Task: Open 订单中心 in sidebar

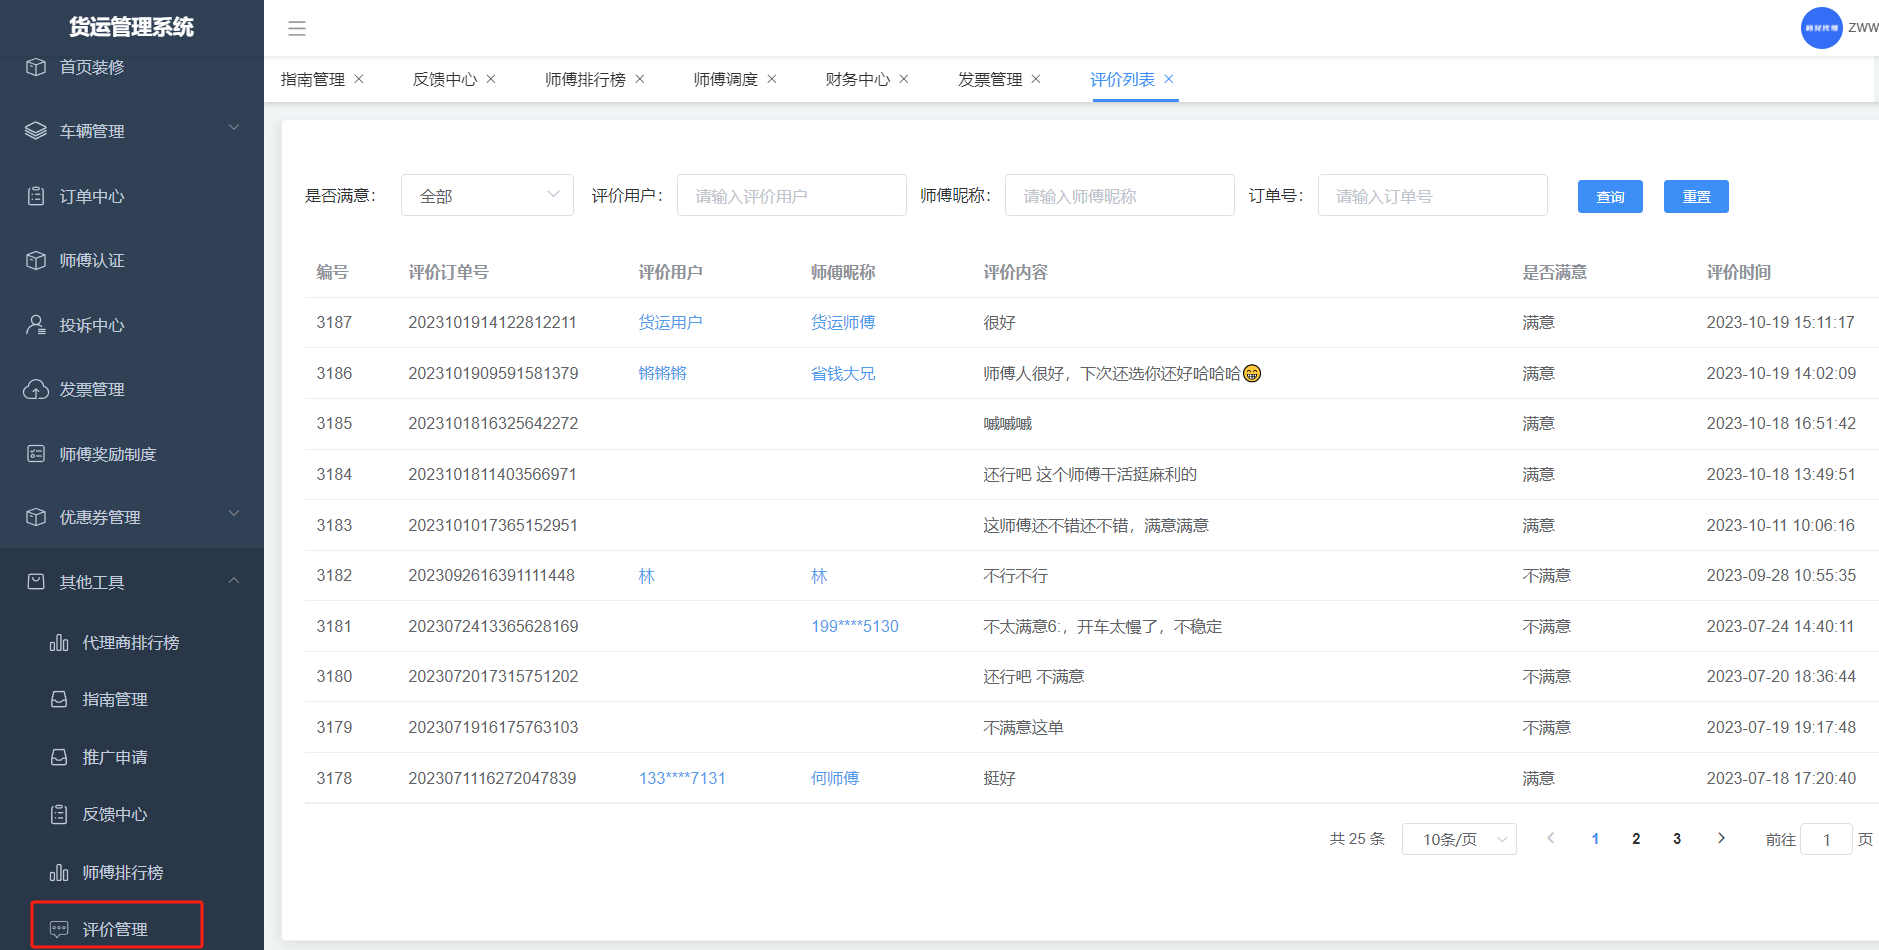Action: pos(92,196)
